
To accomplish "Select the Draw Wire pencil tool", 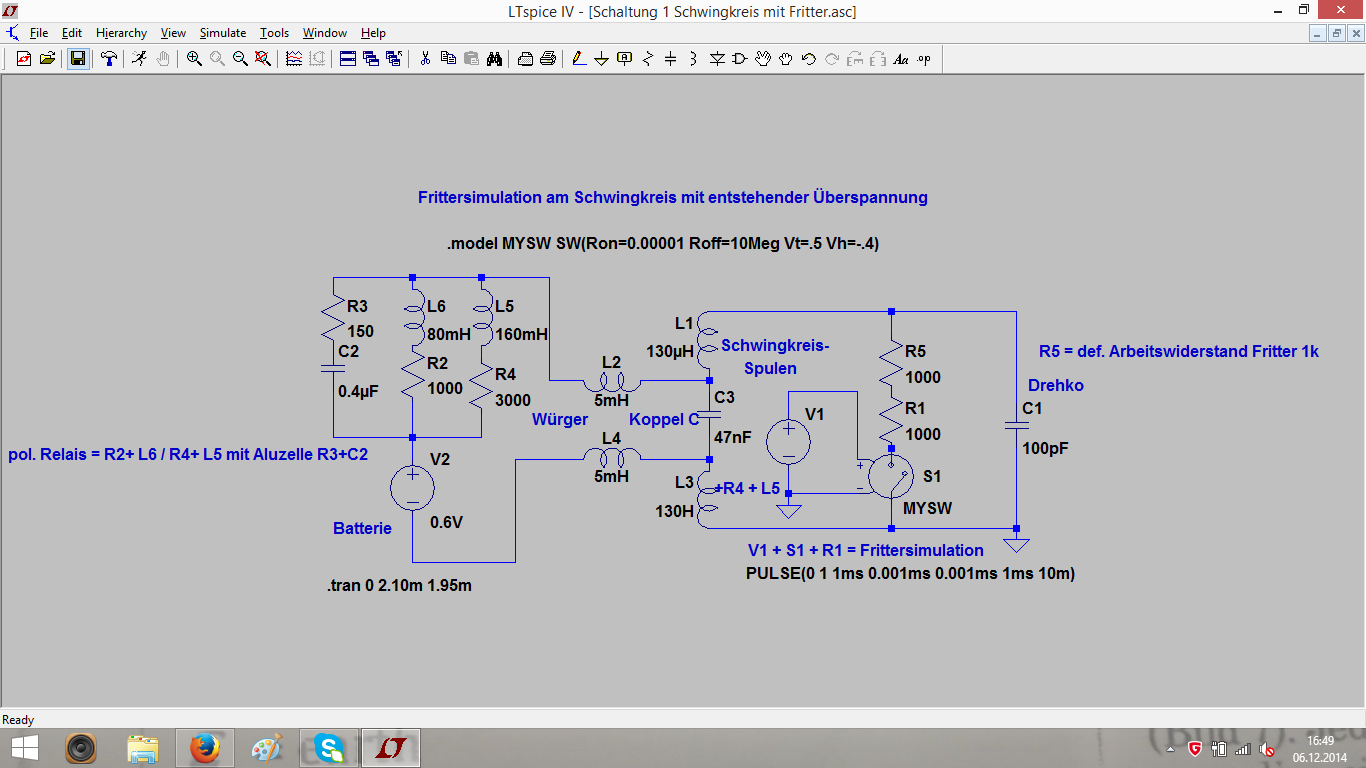I will tap(579, 59).
